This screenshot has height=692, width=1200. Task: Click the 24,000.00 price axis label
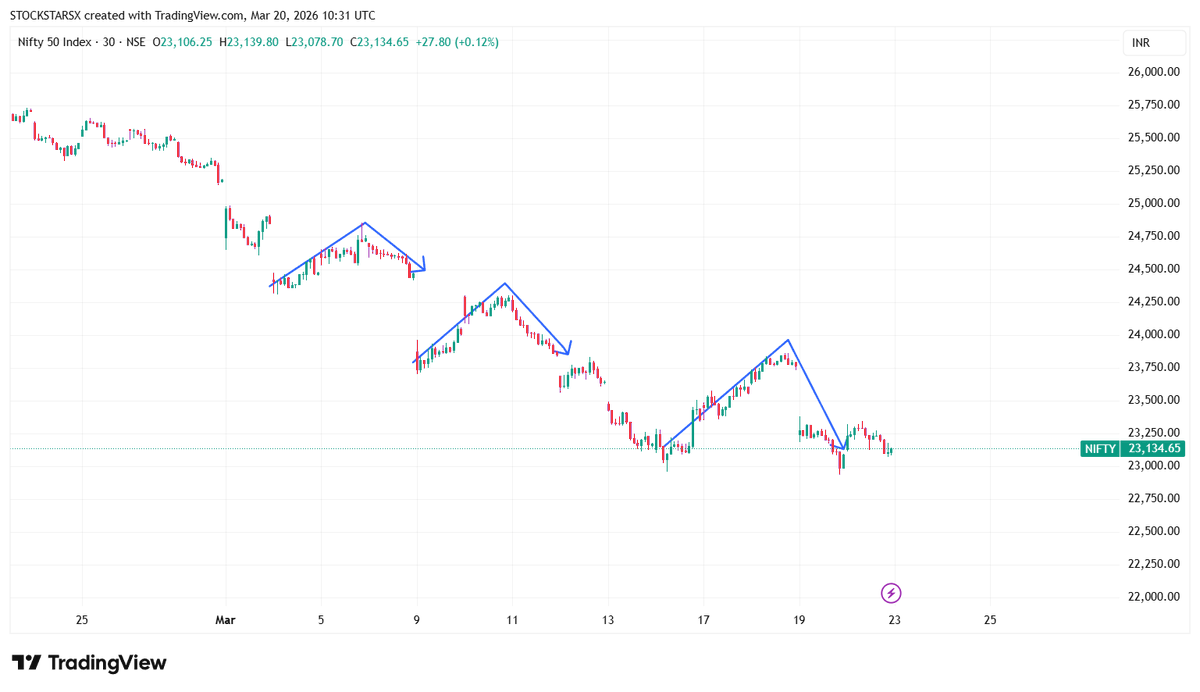click(1153, 334)
